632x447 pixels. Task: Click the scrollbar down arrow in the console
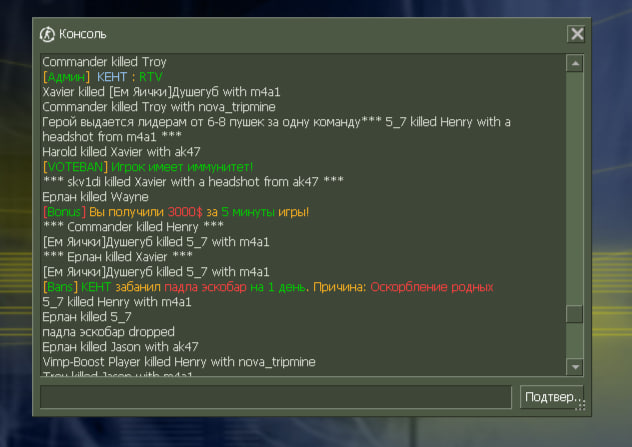[x=575, y=367]
